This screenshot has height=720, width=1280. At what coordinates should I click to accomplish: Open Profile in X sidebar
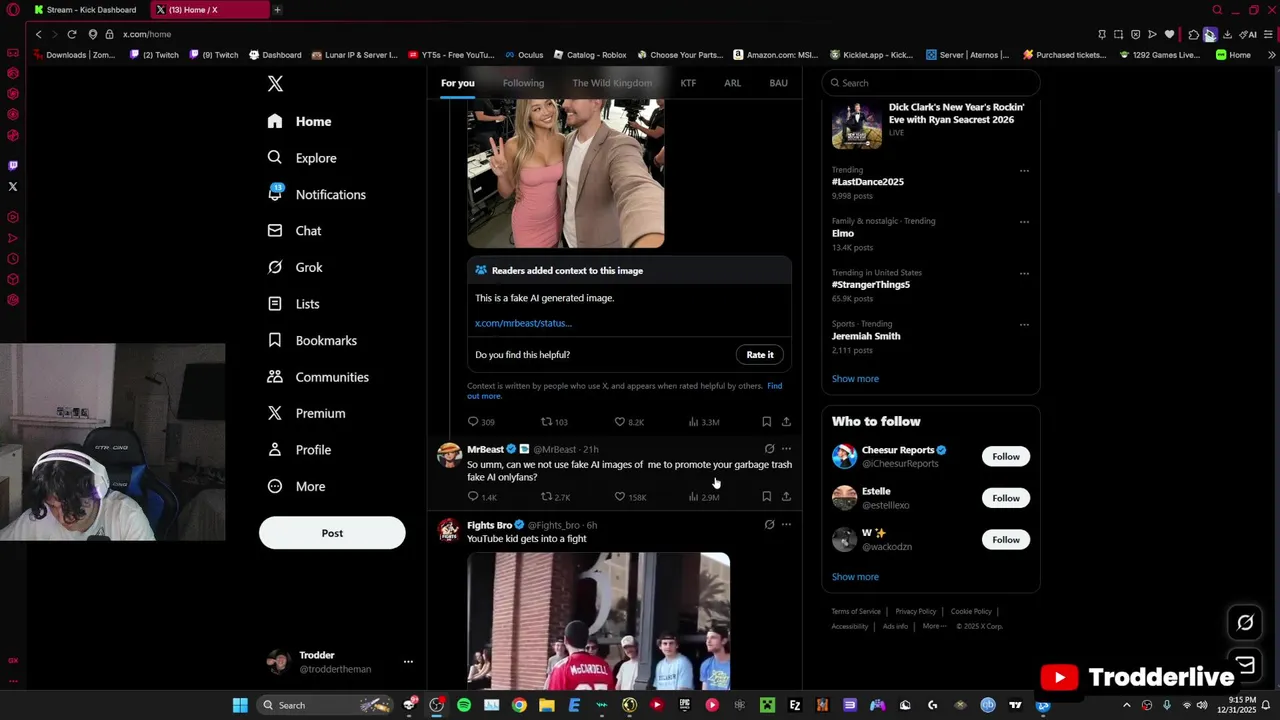[299, 450]
